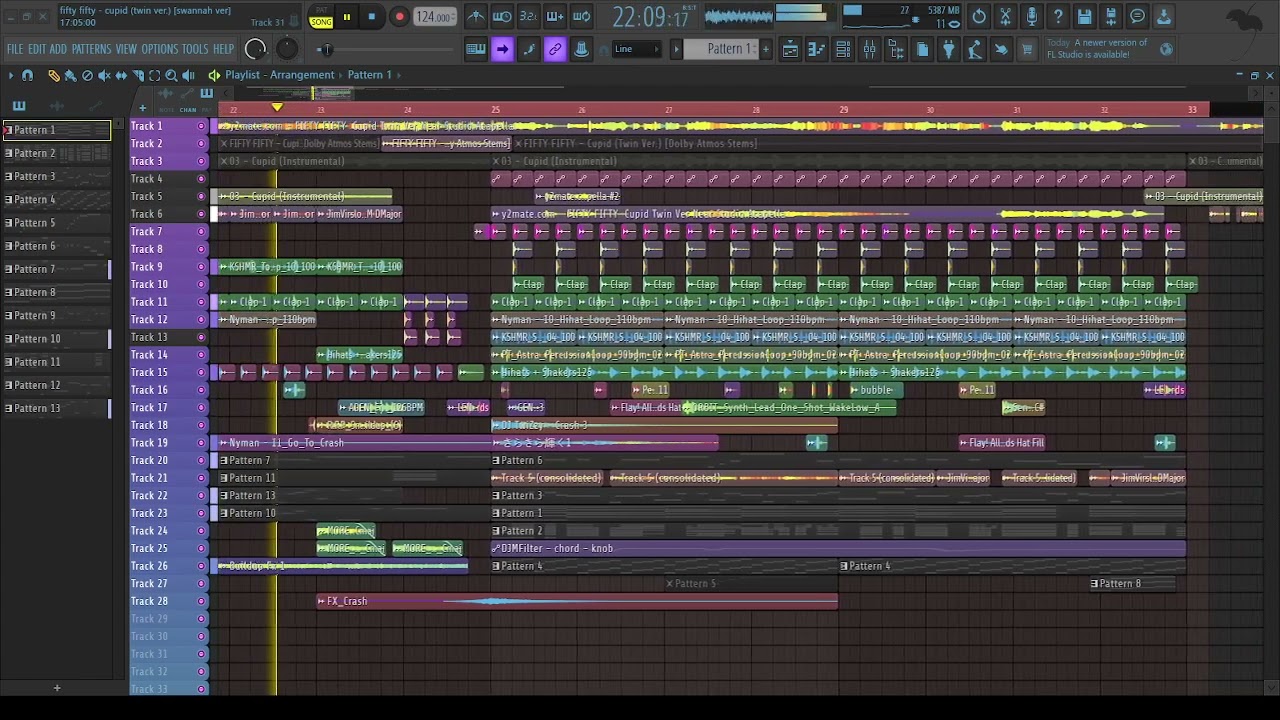
Task: Add a new pattern with plus button
Action: (766, 49)
